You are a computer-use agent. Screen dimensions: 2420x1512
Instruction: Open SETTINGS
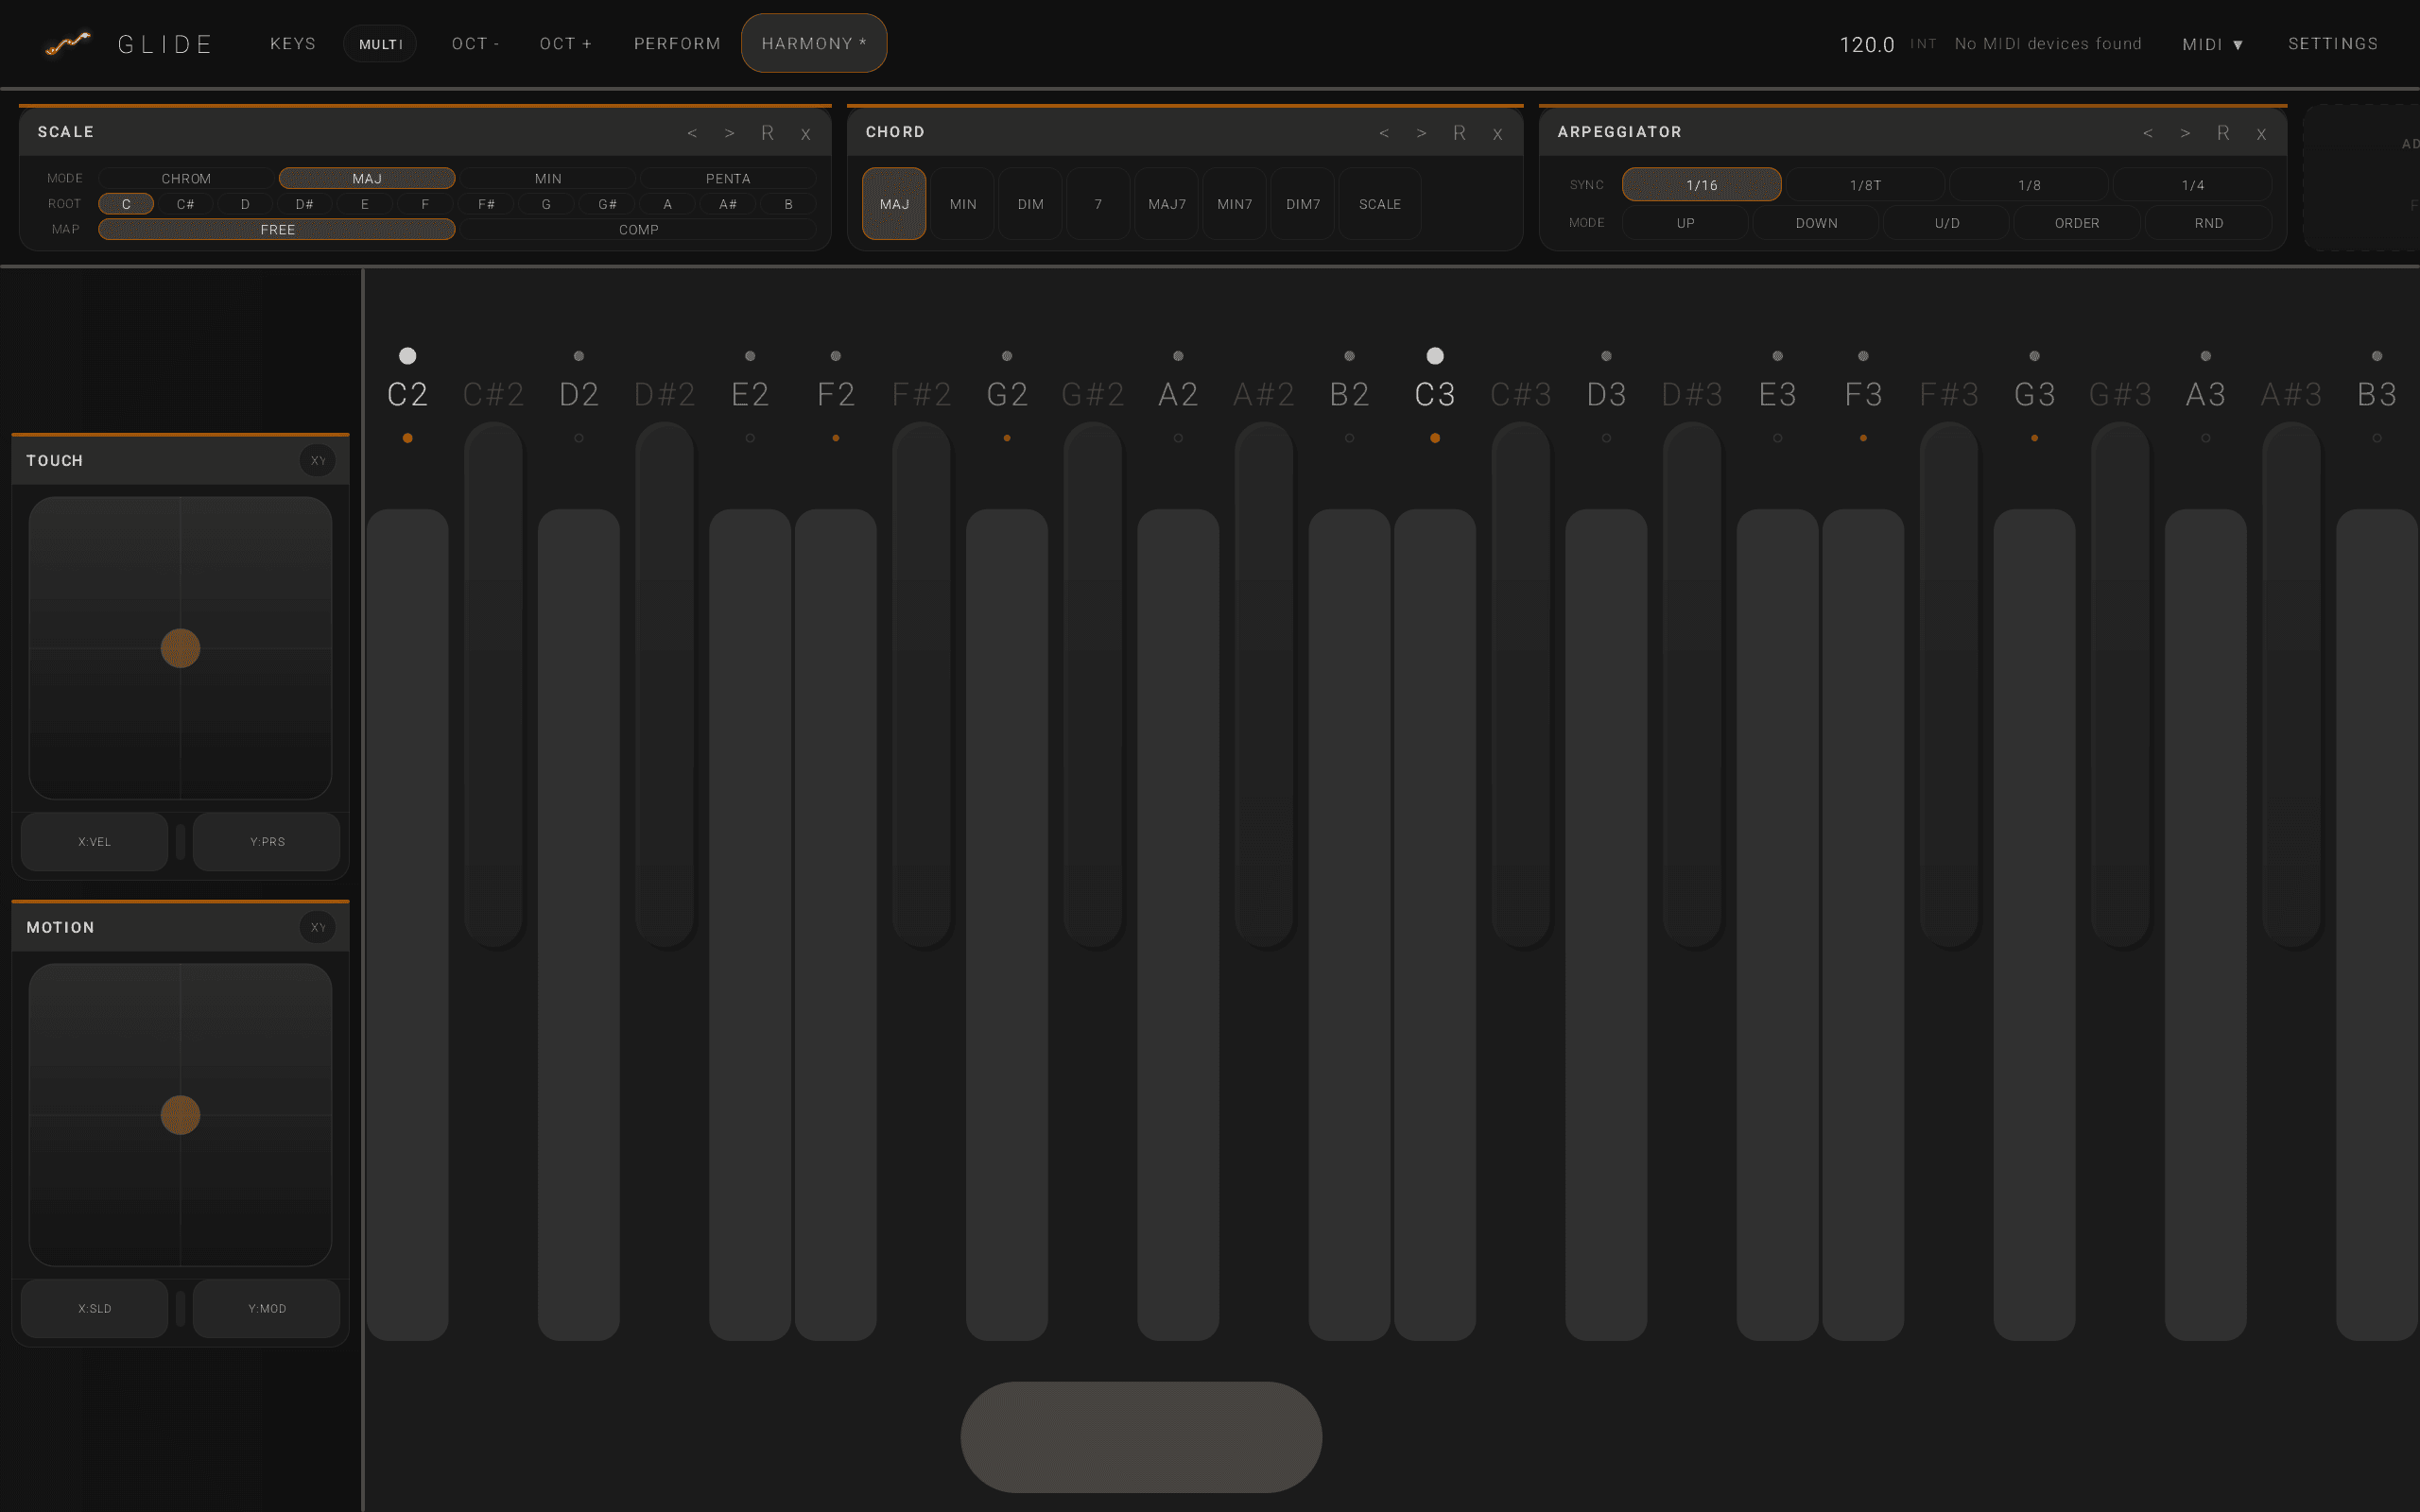[x=2333, y=44]
